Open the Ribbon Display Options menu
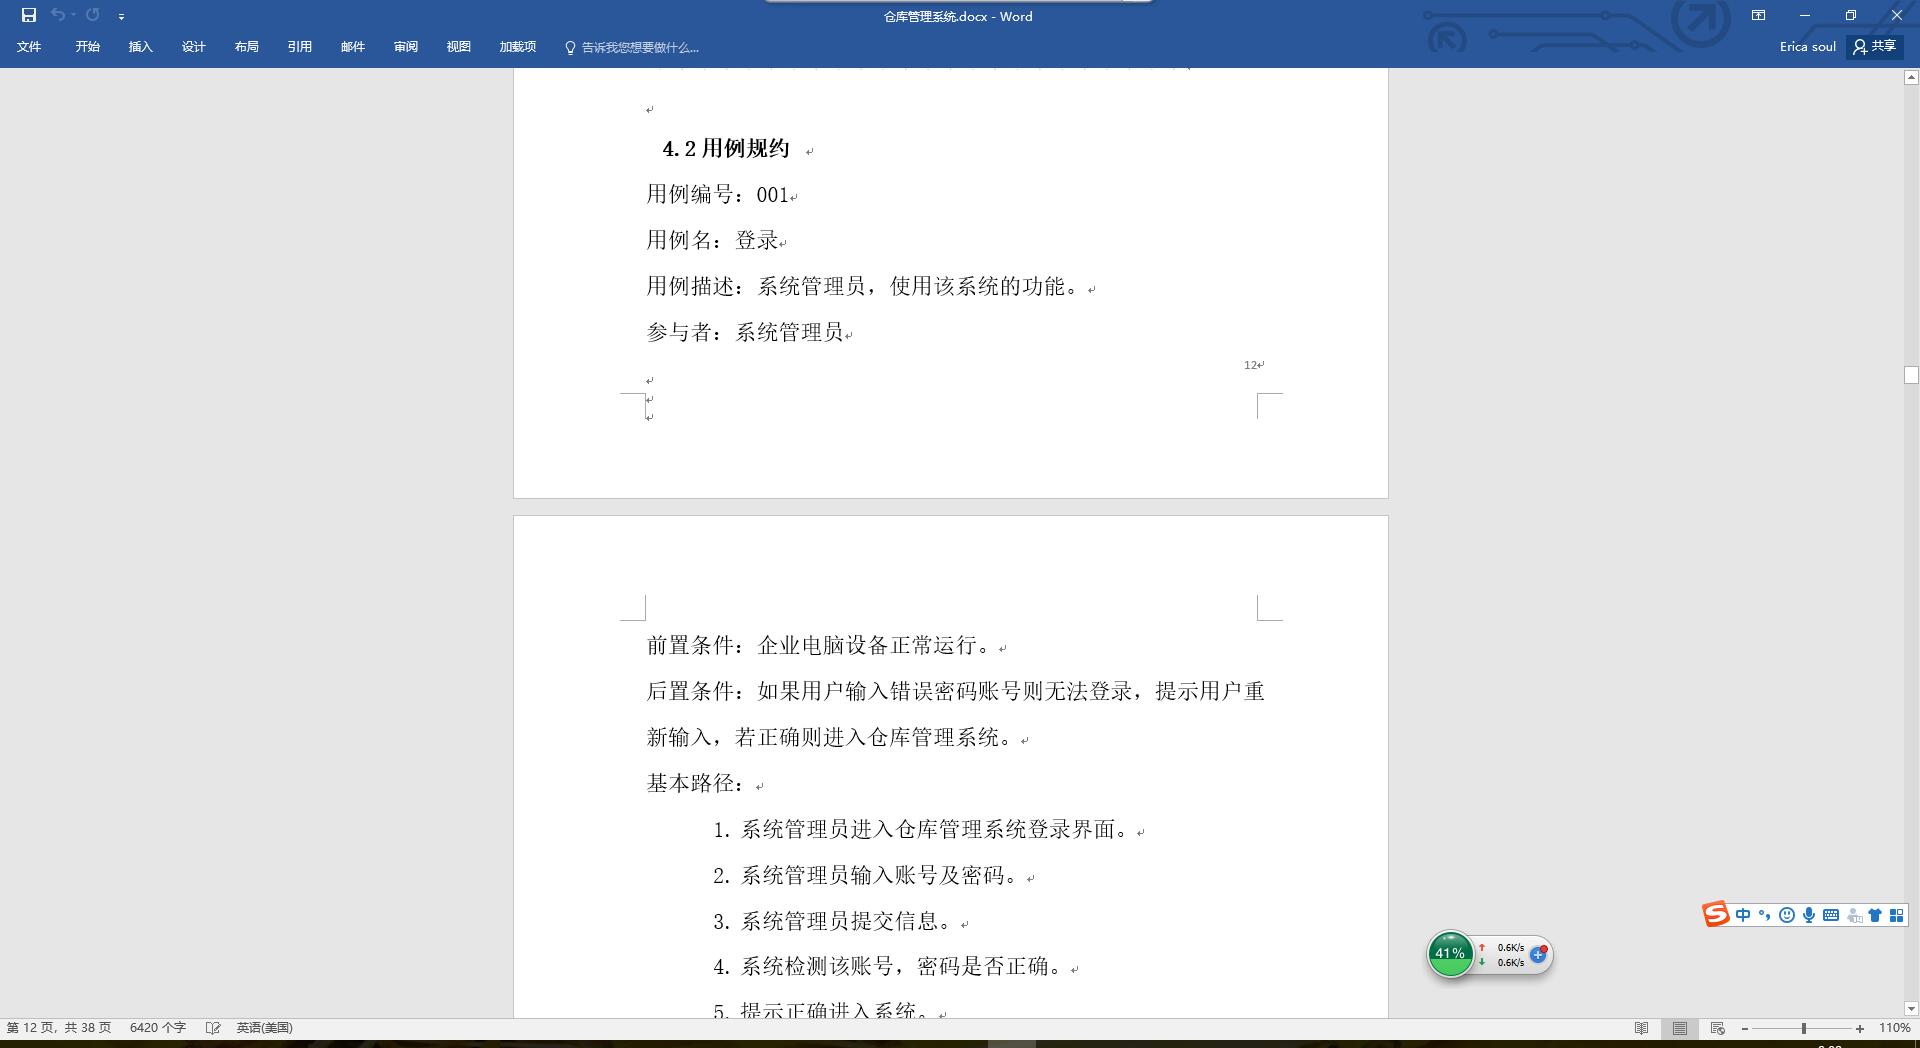Screen dimensions: 1920x1048 1758,15
